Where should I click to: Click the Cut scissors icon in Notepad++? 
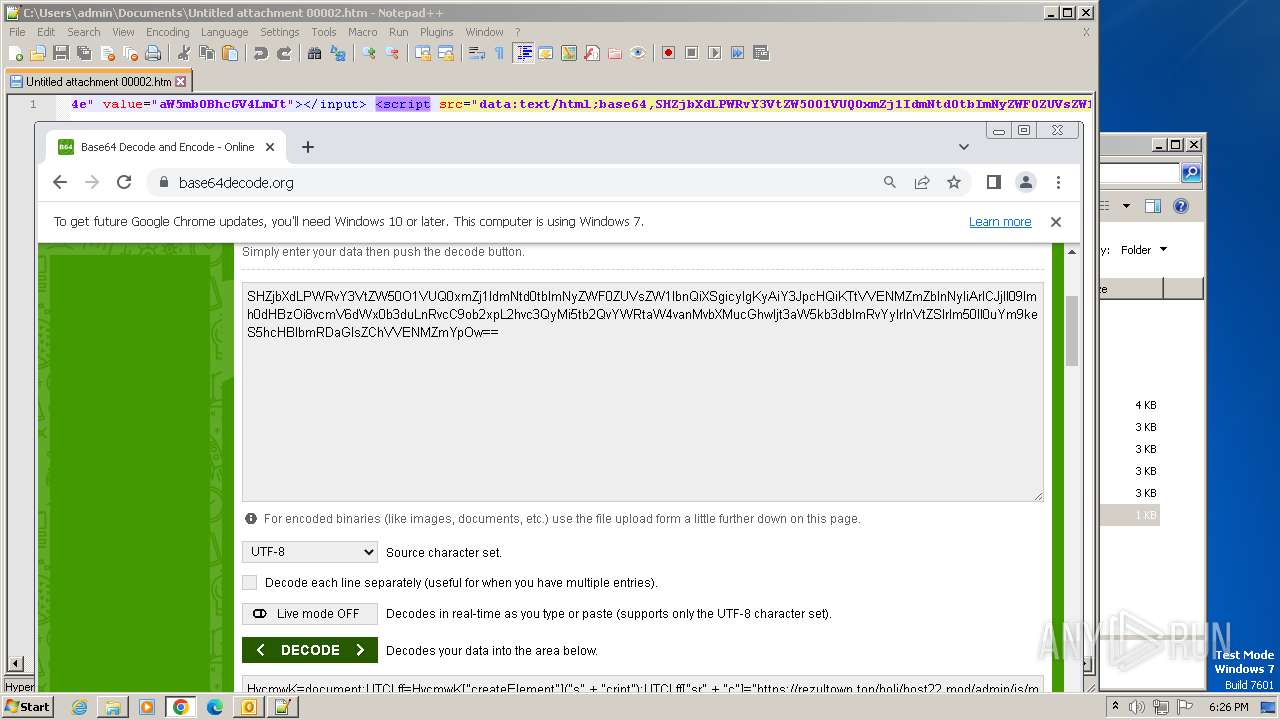click(x=183, y=53)
